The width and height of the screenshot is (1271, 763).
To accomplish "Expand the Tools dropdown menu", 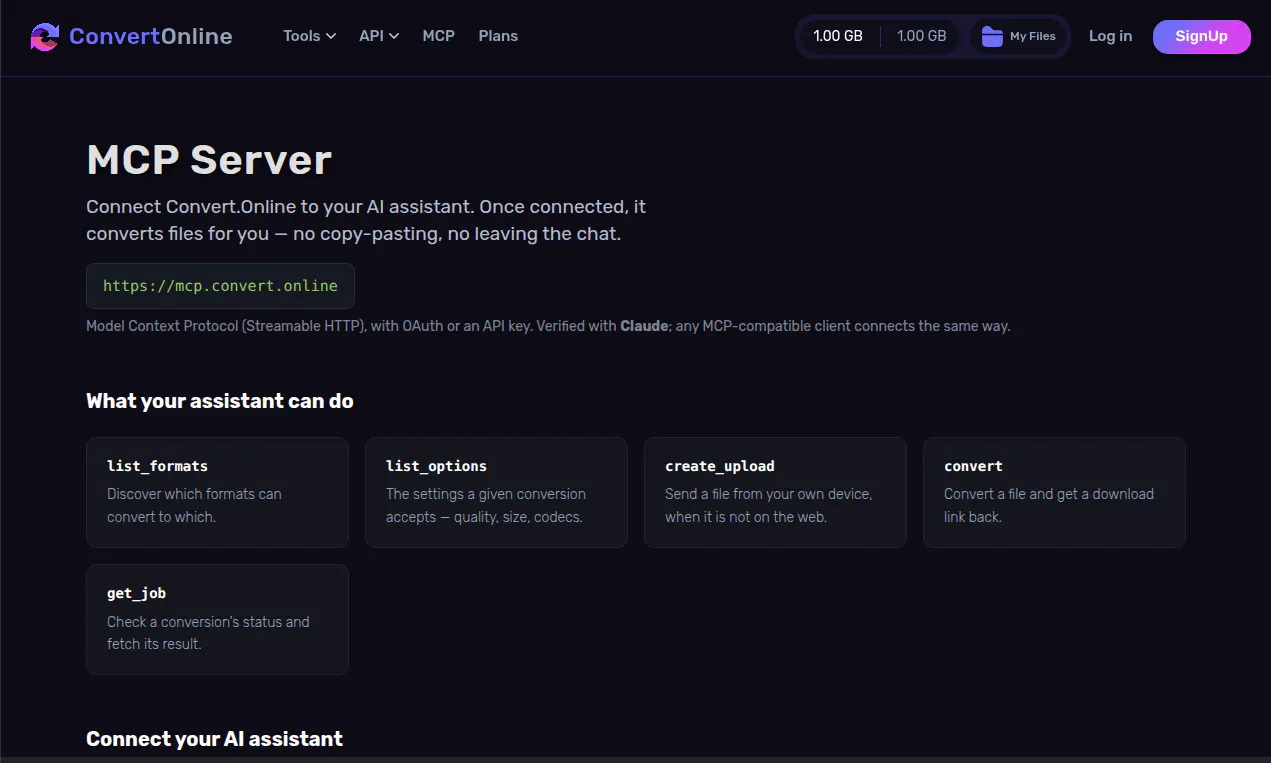I will tap(309, 36).
